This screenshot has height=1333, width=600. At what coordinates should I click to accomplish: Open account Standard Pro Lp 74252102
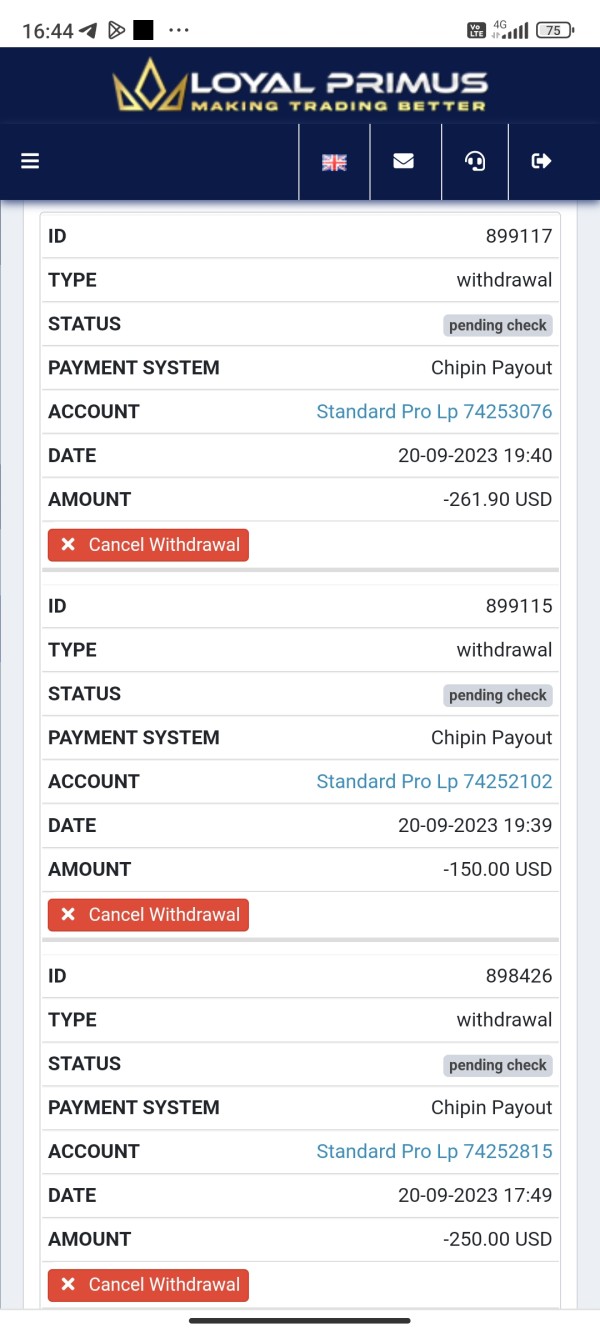(x=434, y=782)
